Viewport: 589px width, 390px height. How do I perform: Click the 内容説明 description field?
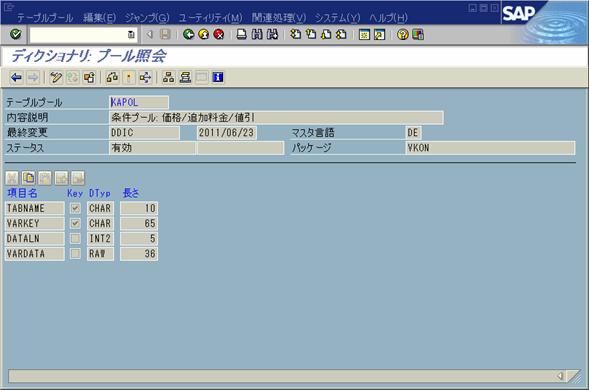pyautogui.click(x=276, y=118)
